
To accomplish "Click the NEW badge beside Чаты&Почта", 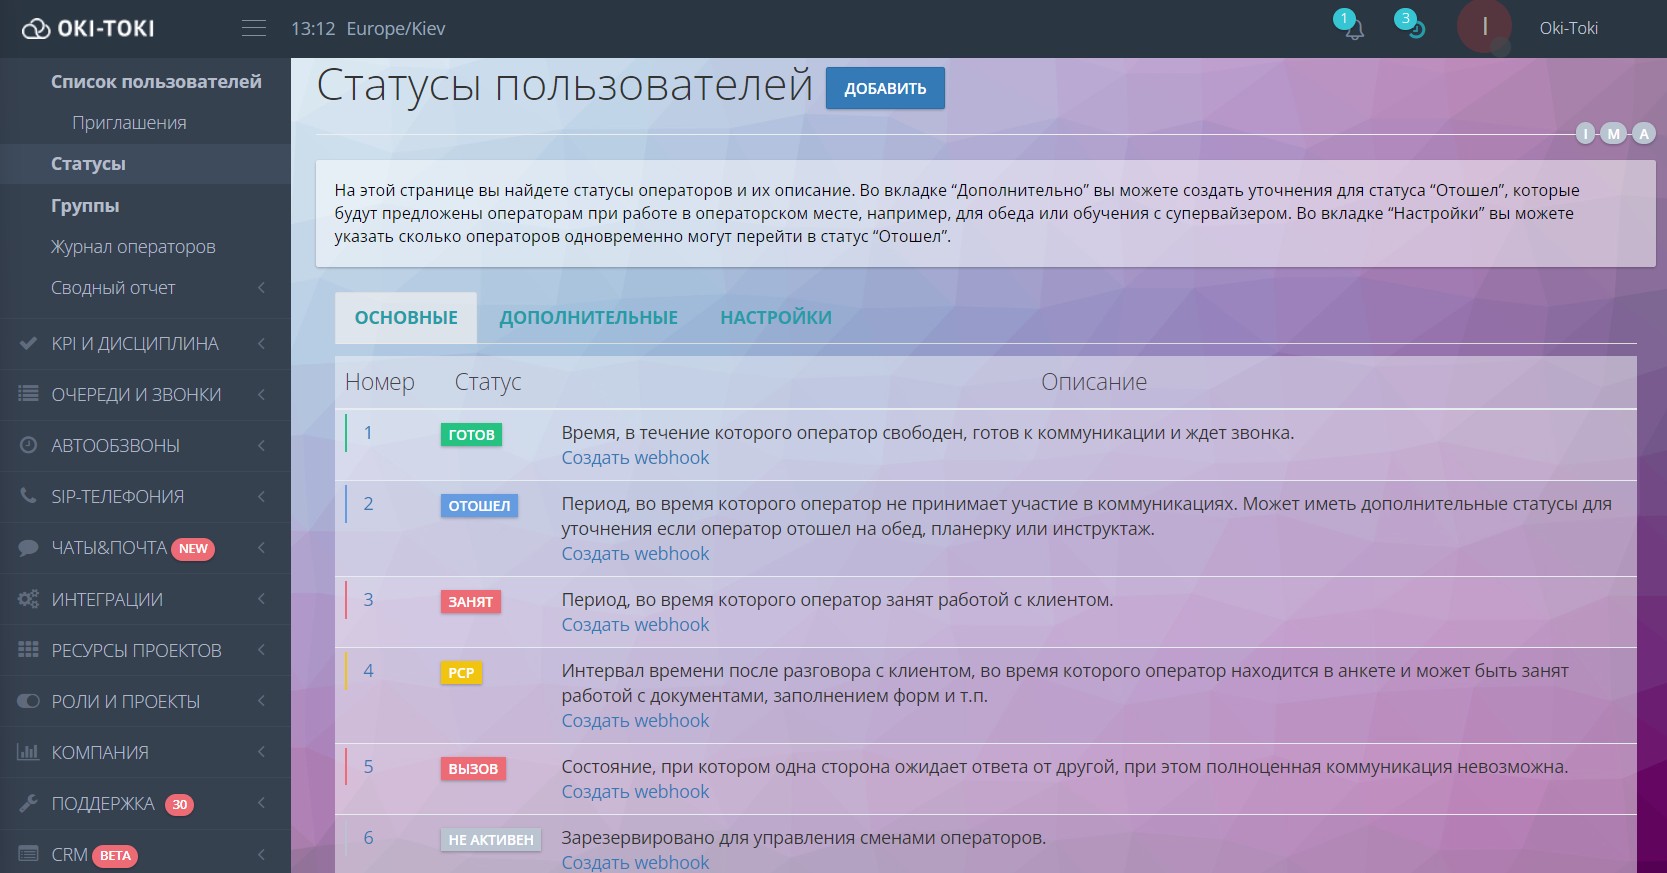I will coord(193,548).
